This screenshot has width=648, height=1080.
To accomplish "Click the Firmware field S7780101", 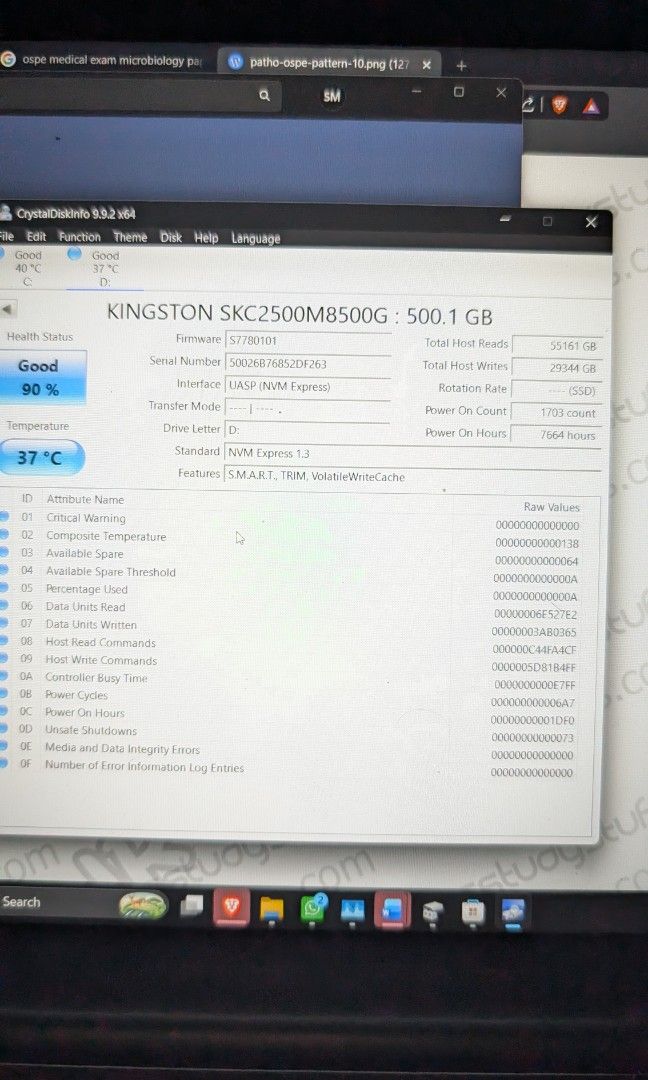I will 308,341.
